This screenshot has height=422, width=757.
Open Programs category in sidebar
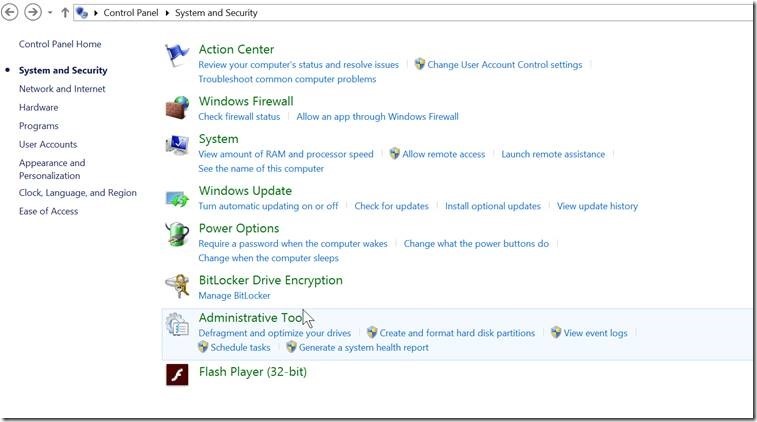point(39,126)
